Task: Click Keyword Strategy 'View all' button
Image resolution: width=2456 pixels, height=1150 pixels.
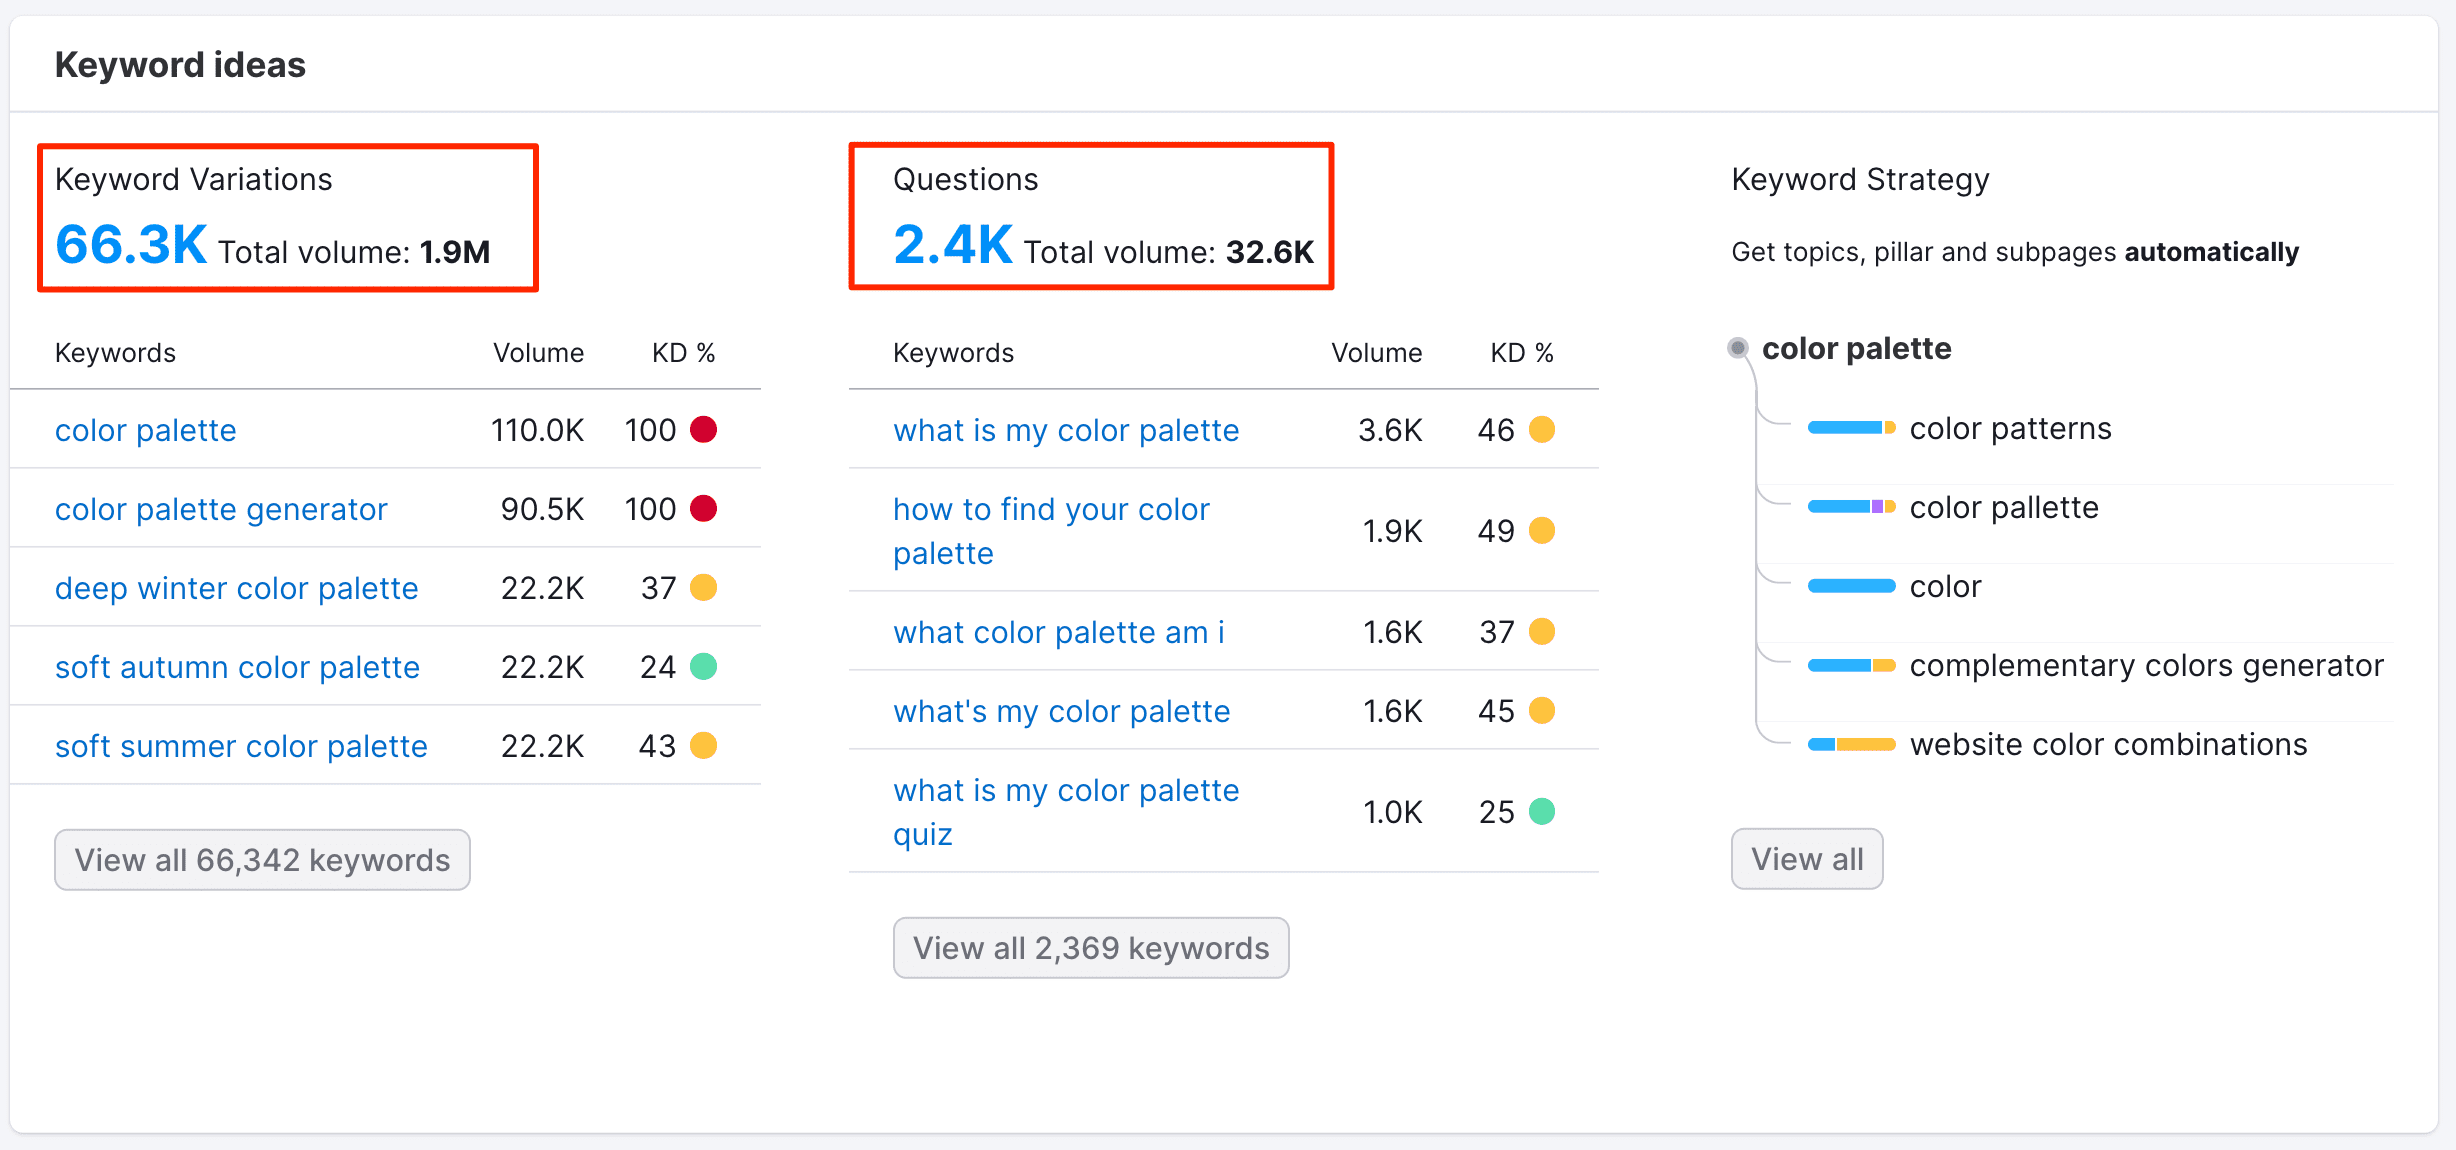Action: point(1807,859)
